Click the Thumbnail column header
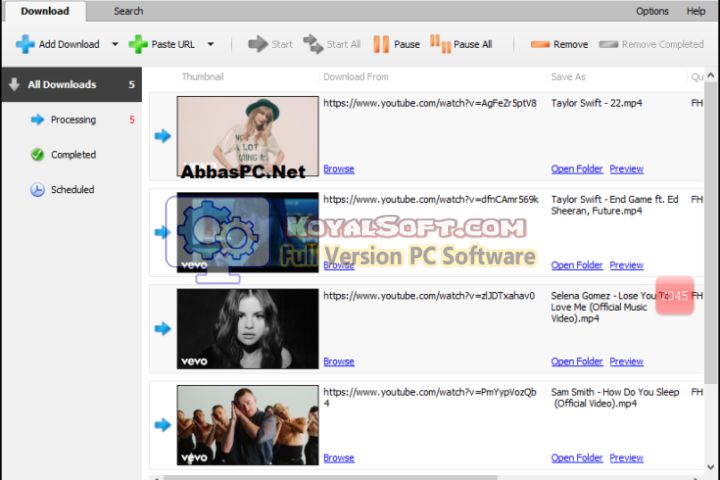Viewport: 720px width, 480px height. pos(202,77)
